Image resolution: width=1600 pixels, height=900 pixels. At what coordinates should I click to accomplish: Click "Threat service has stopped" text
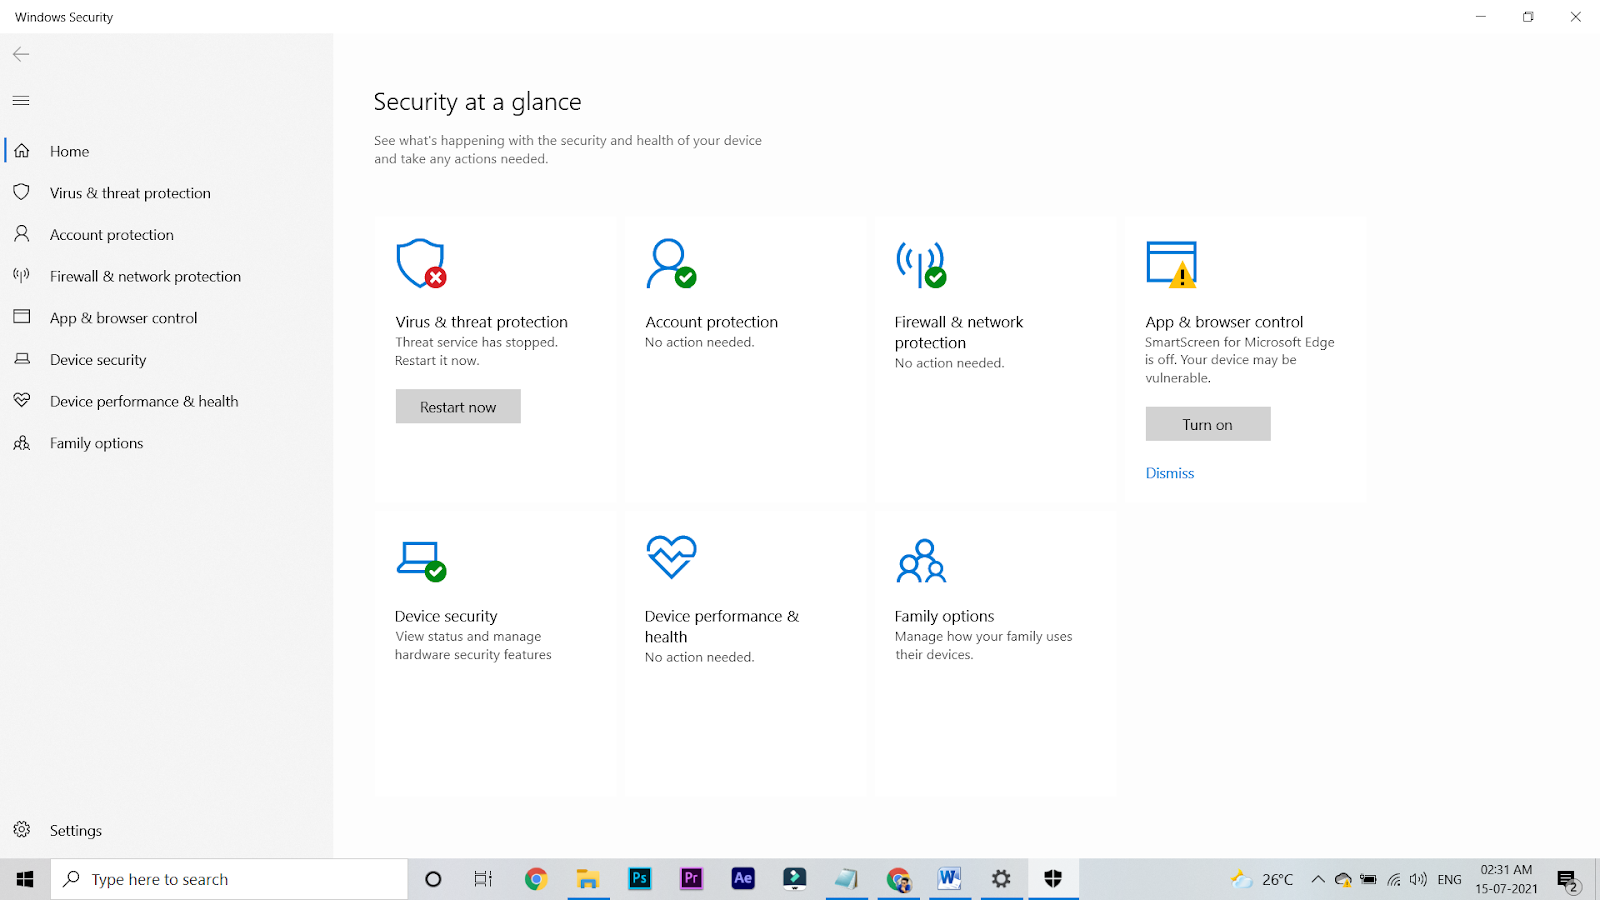pos(476,342)
